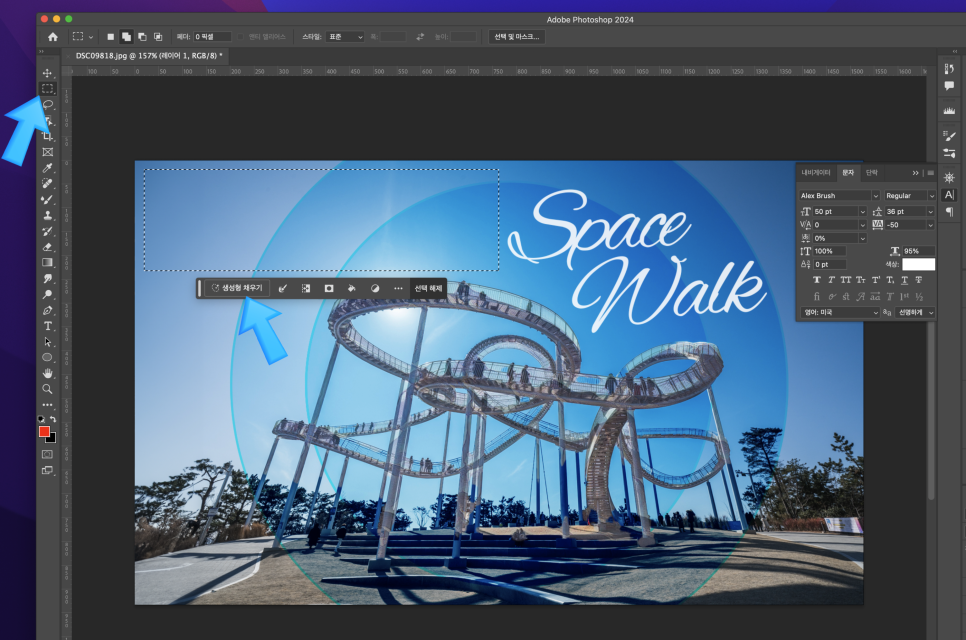
Task: Switch to the 문자 tab
Action: point(848,172)
